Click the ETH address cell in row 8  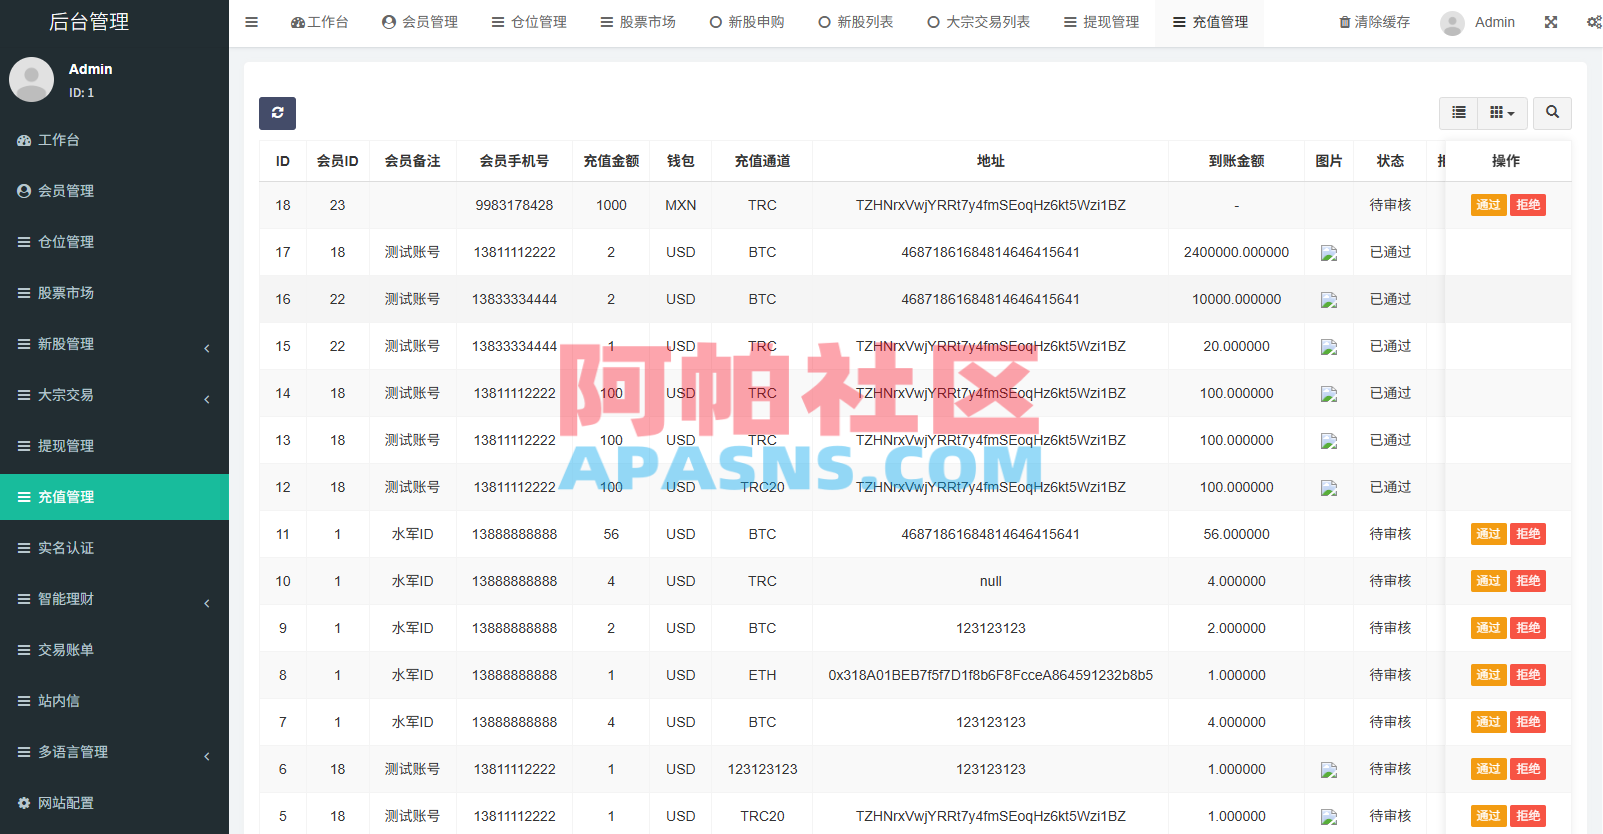(990, 675)
